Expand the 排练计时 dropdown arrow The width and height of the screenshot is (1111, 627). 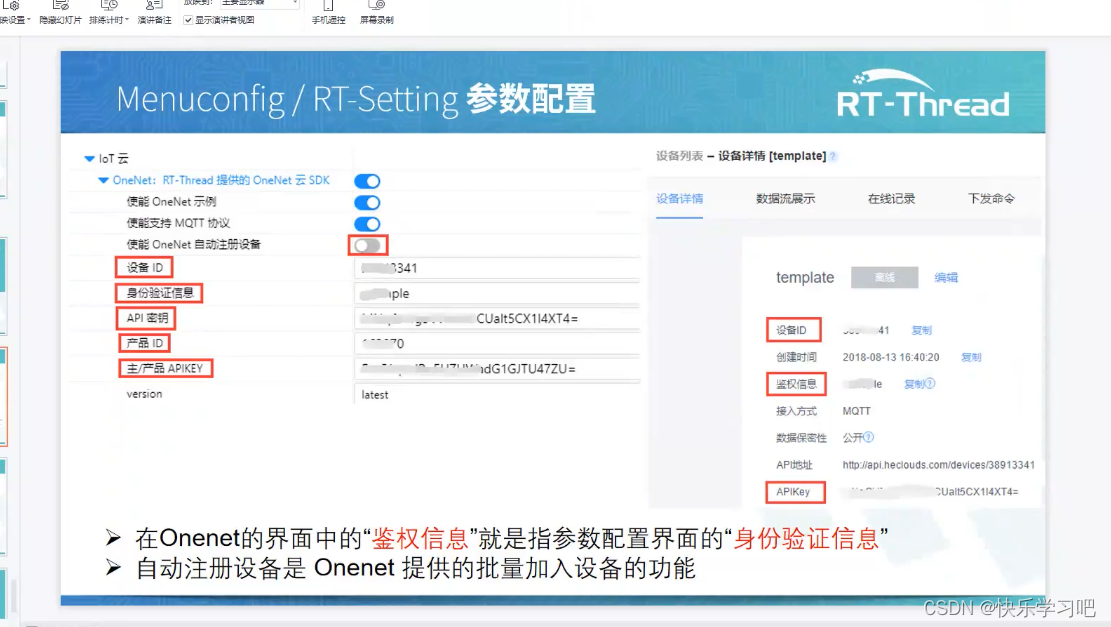point(127,20)
